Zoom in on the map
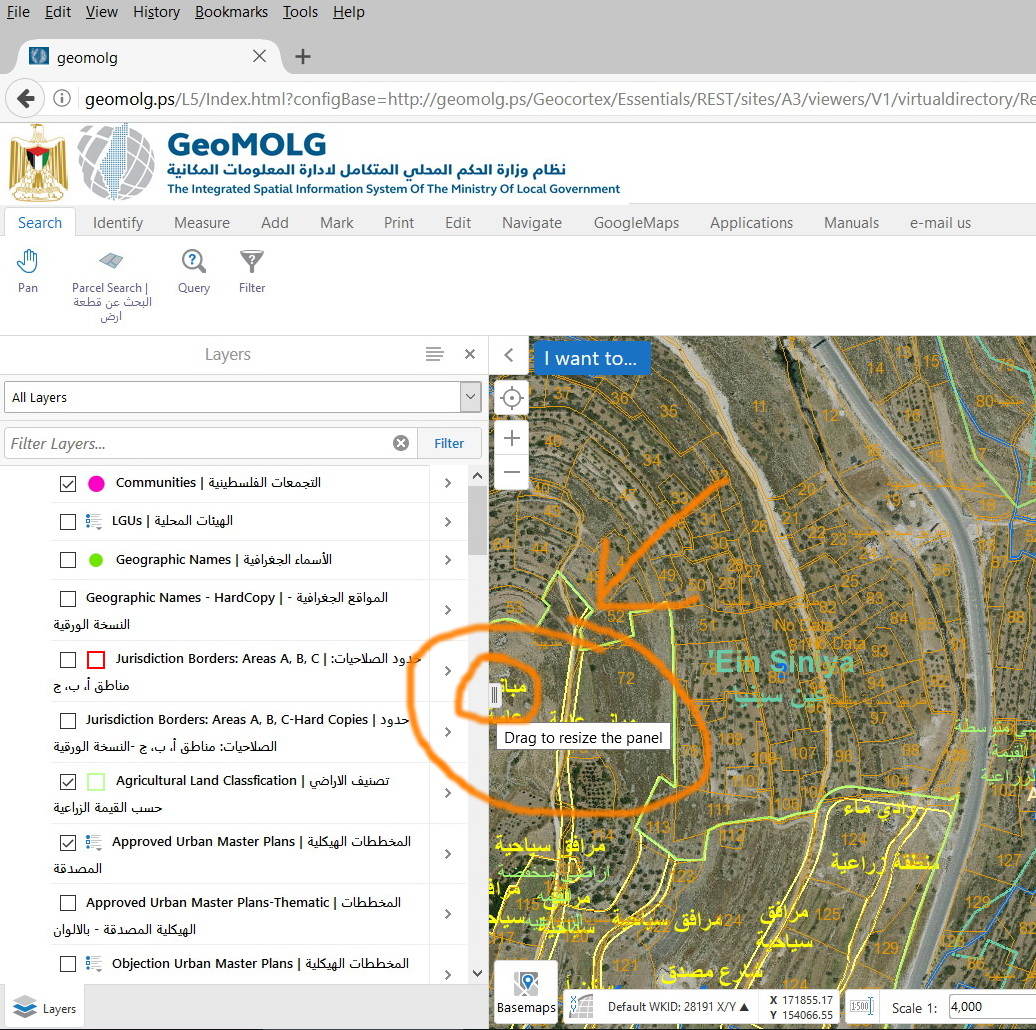Viewport: 1036px width, 1030px height. 512,438
